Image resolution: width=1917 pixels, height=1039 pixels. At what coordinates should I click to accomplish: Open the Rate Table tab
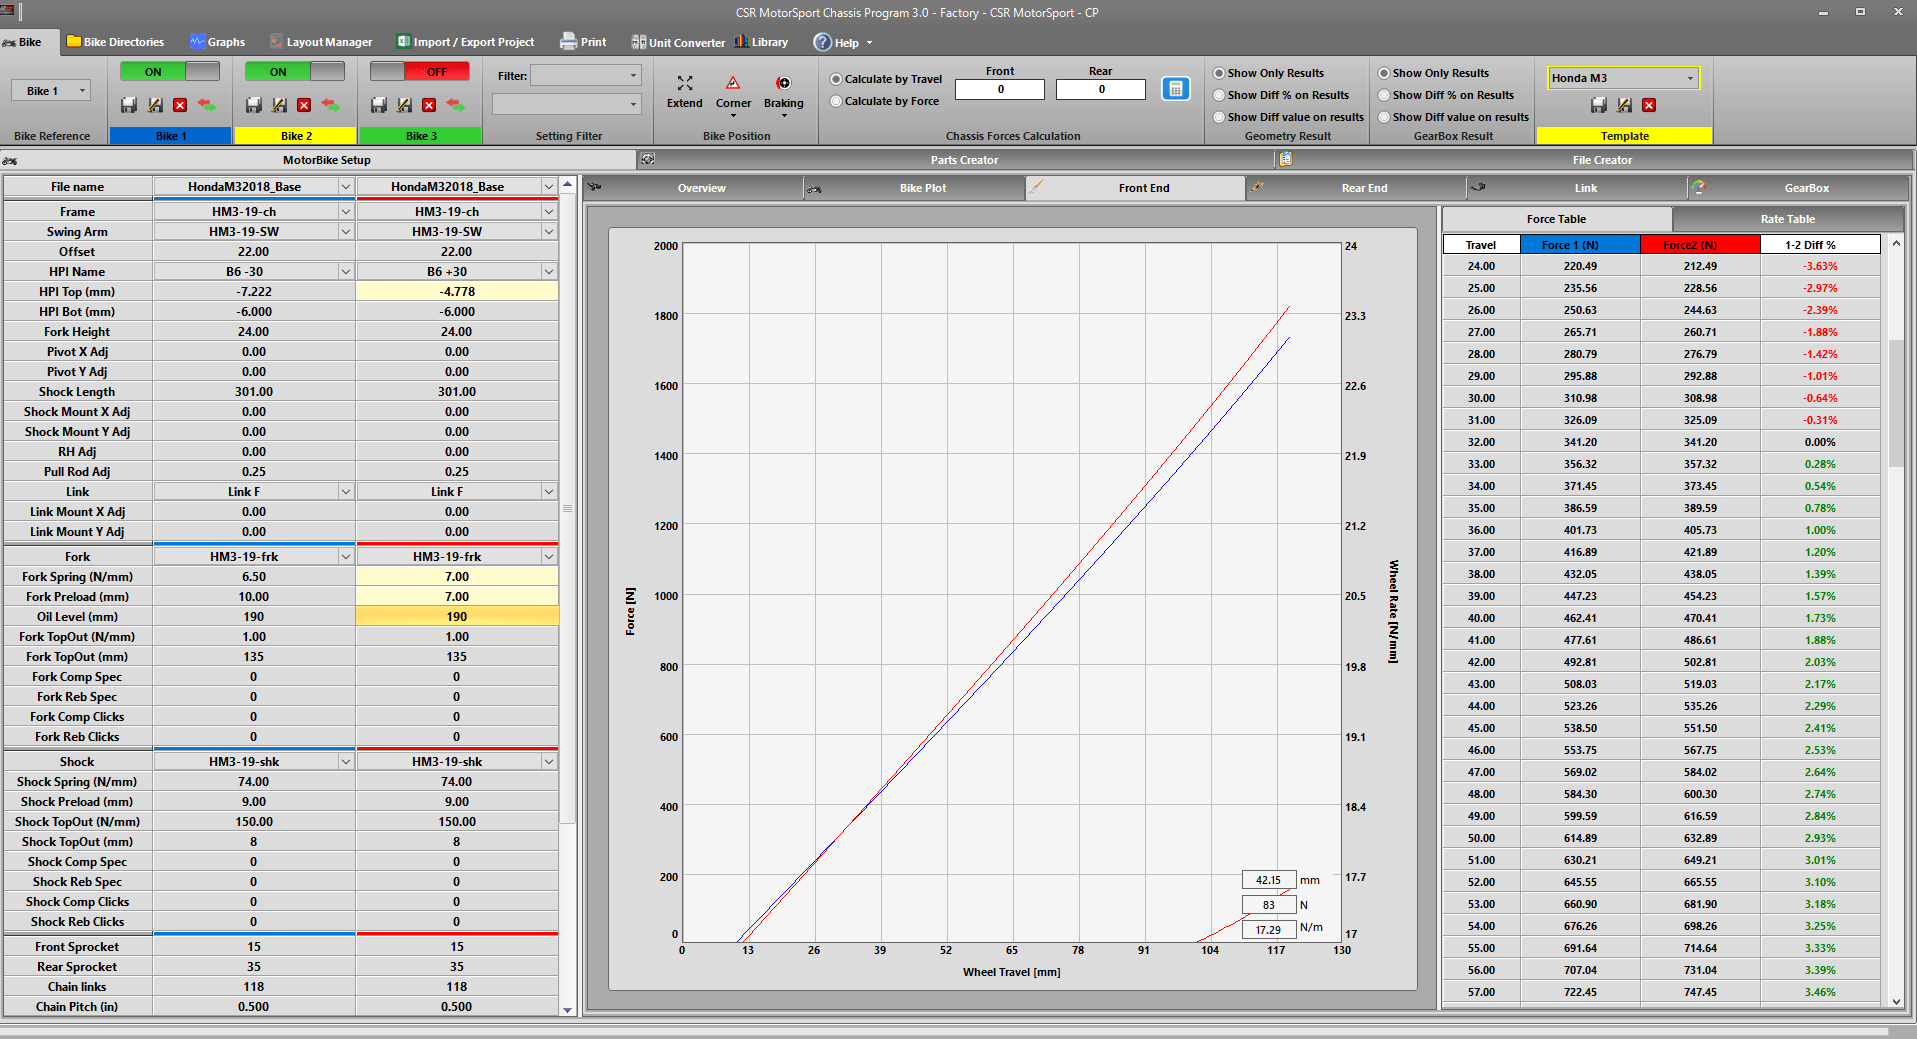[x=1787, y=219]
